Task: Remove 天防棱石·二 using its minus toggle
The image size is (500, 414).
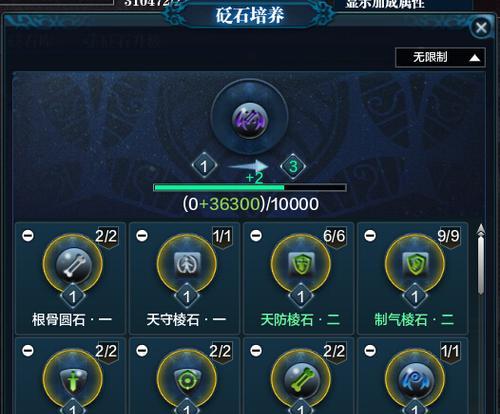Action: (256, 236)
